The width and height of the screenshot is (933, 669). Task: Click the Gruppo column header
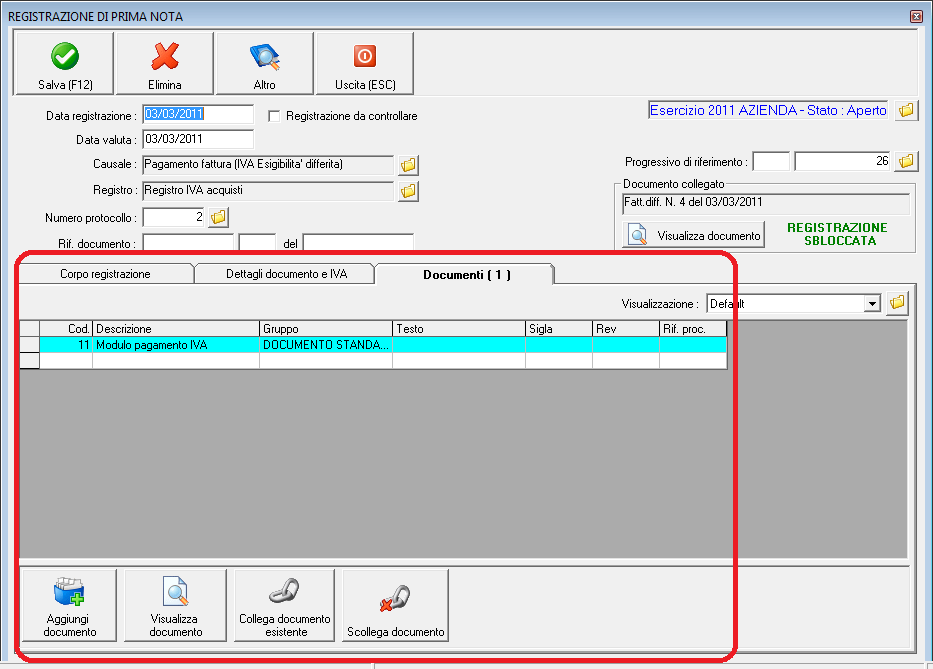326,329
